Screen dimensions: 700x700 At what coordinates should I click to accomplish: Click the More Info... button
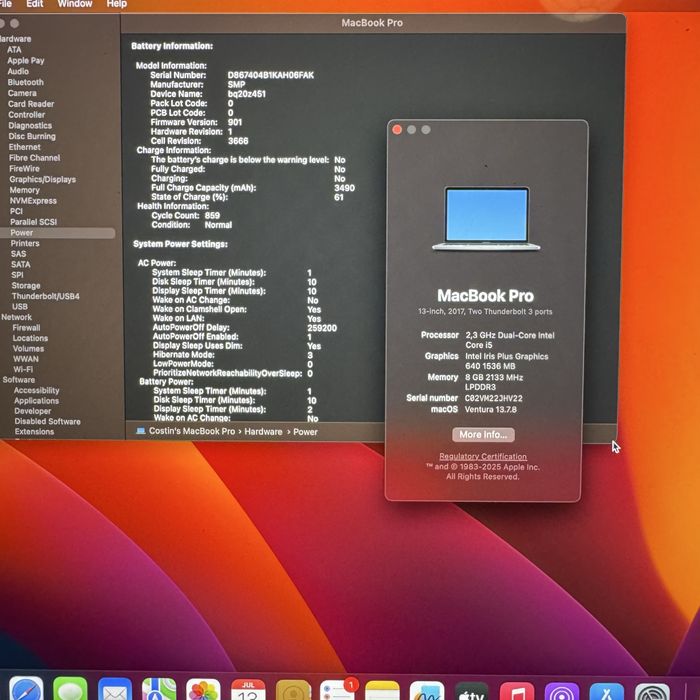[483, 434]
